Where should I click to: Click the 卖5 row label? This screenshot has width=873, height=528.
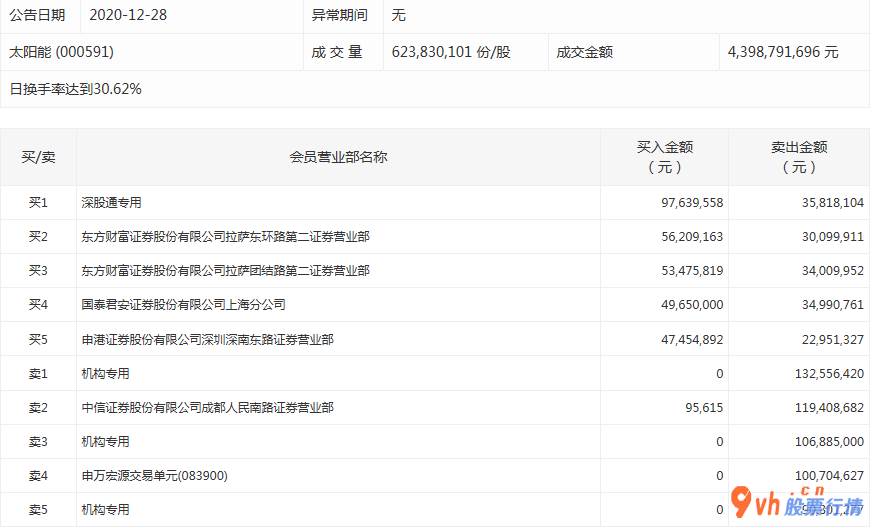coord(38,510)
